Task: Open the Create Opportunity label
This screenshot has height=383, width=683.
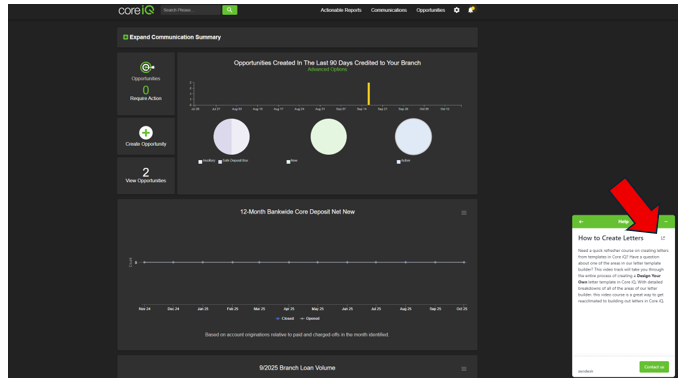Action: pos(146,144)
